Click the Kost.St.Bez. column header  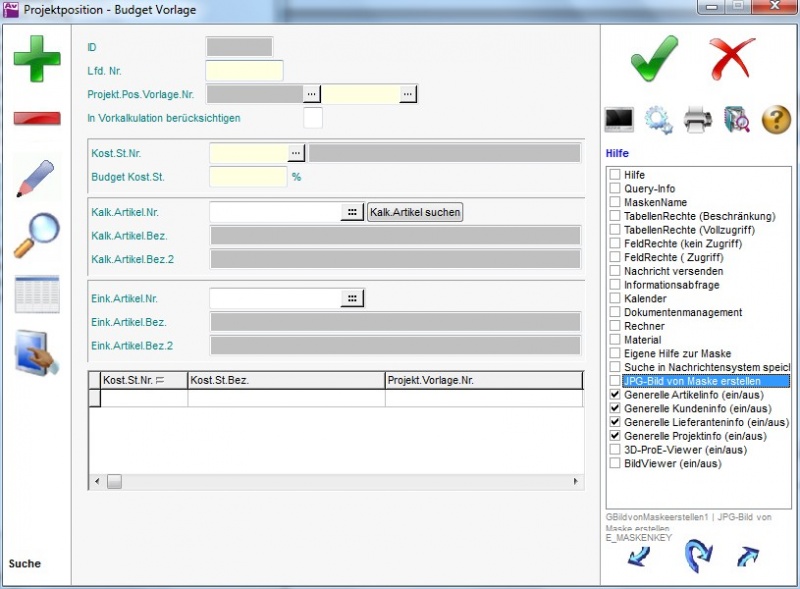(285, 380)
